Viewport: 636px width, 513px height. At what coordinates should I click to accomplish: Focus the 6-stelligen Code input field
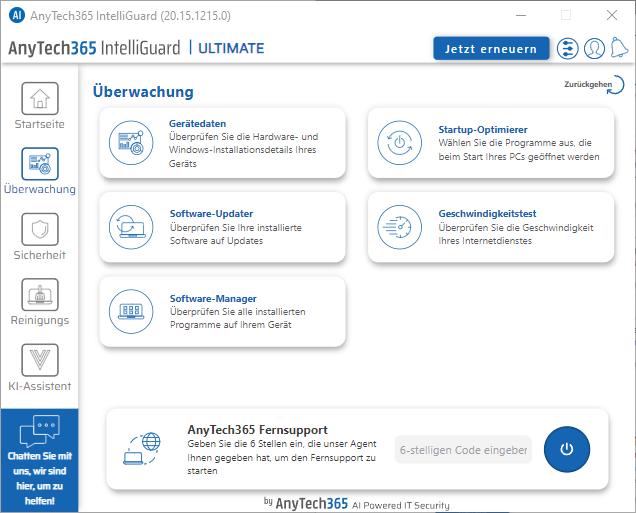[463, 450]
